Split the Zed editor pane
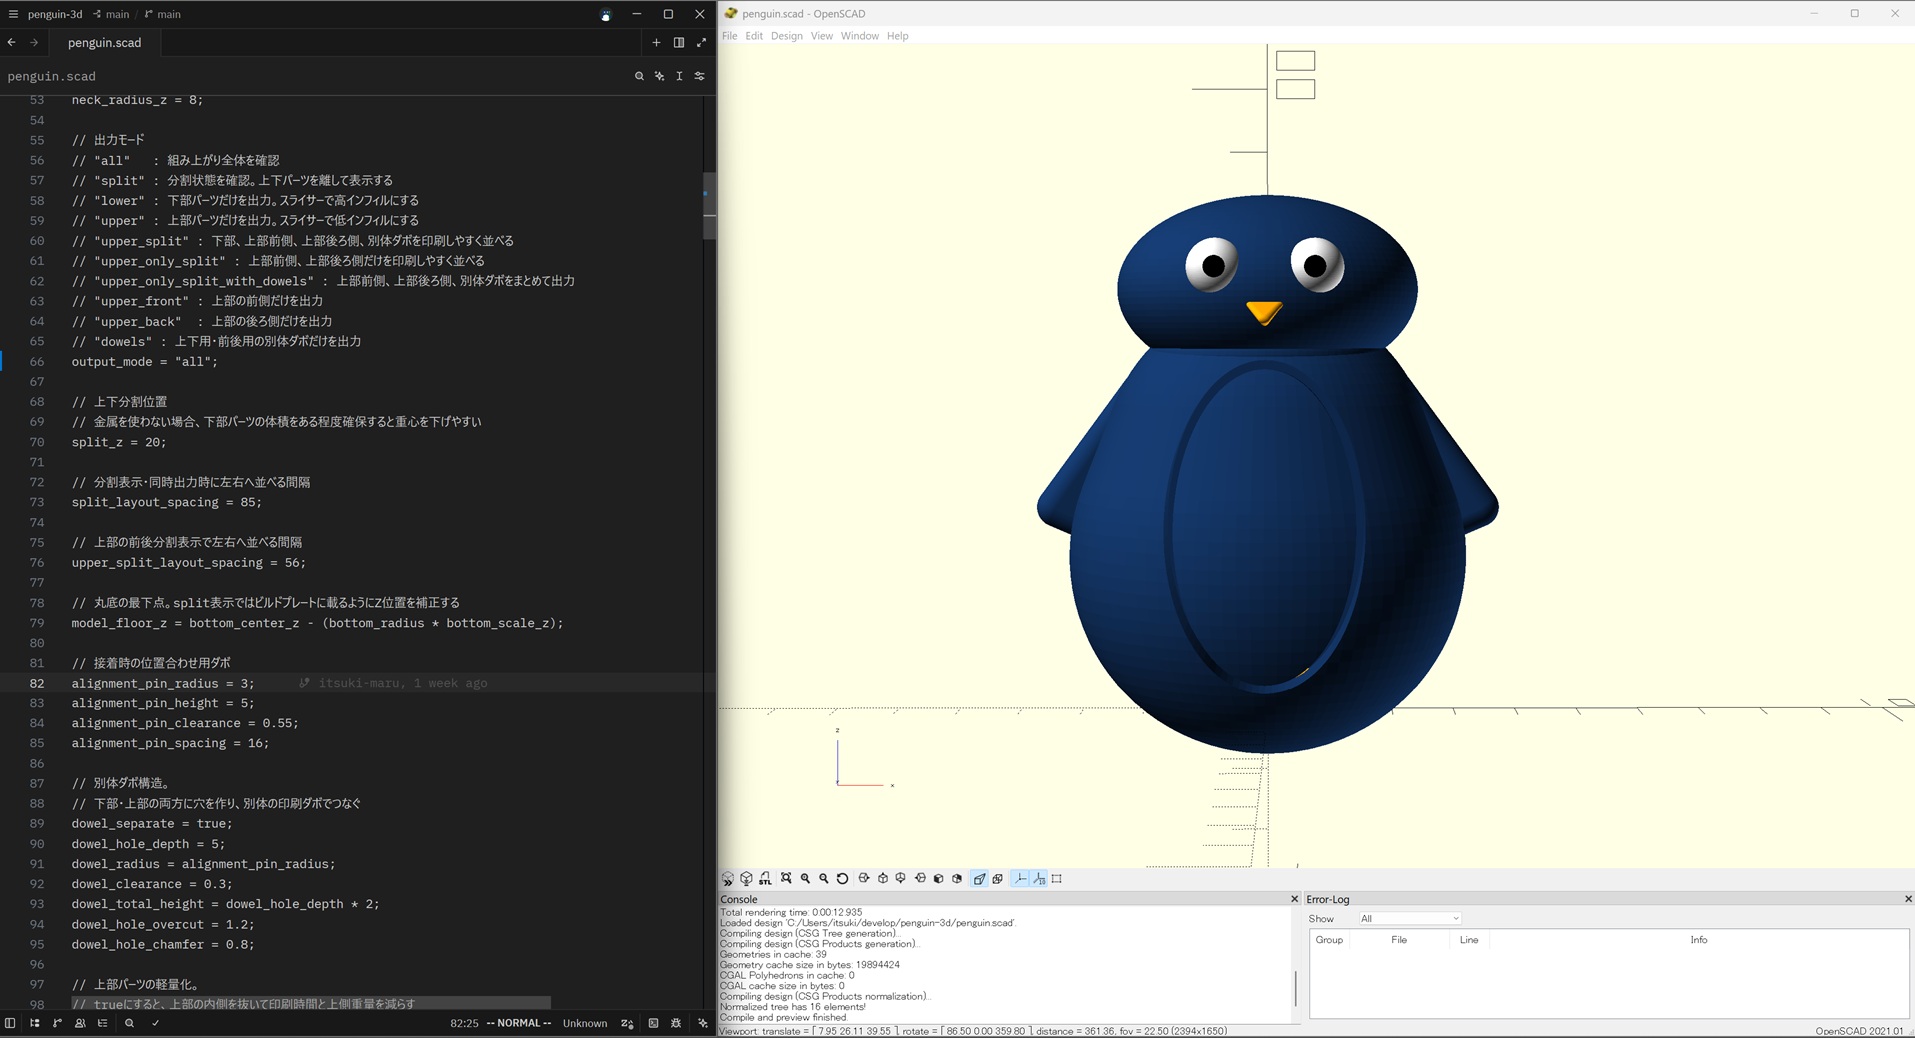1915x1038 pixels. click(x=679, y=42)
